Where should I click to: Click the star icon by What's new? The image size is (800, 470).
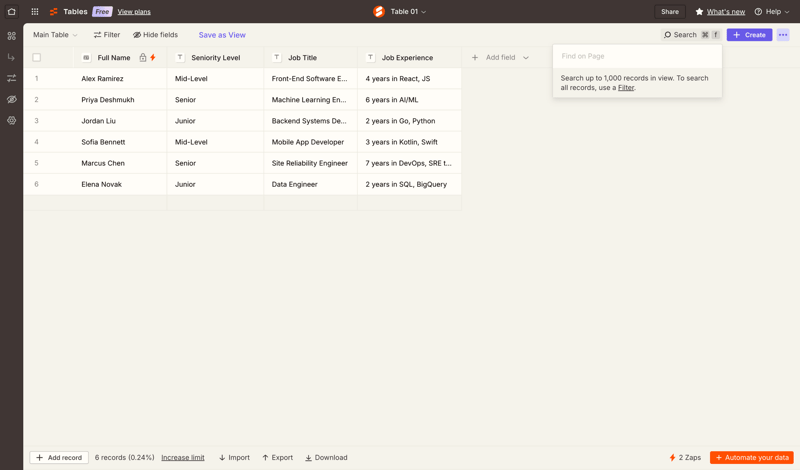click(699, 11)
